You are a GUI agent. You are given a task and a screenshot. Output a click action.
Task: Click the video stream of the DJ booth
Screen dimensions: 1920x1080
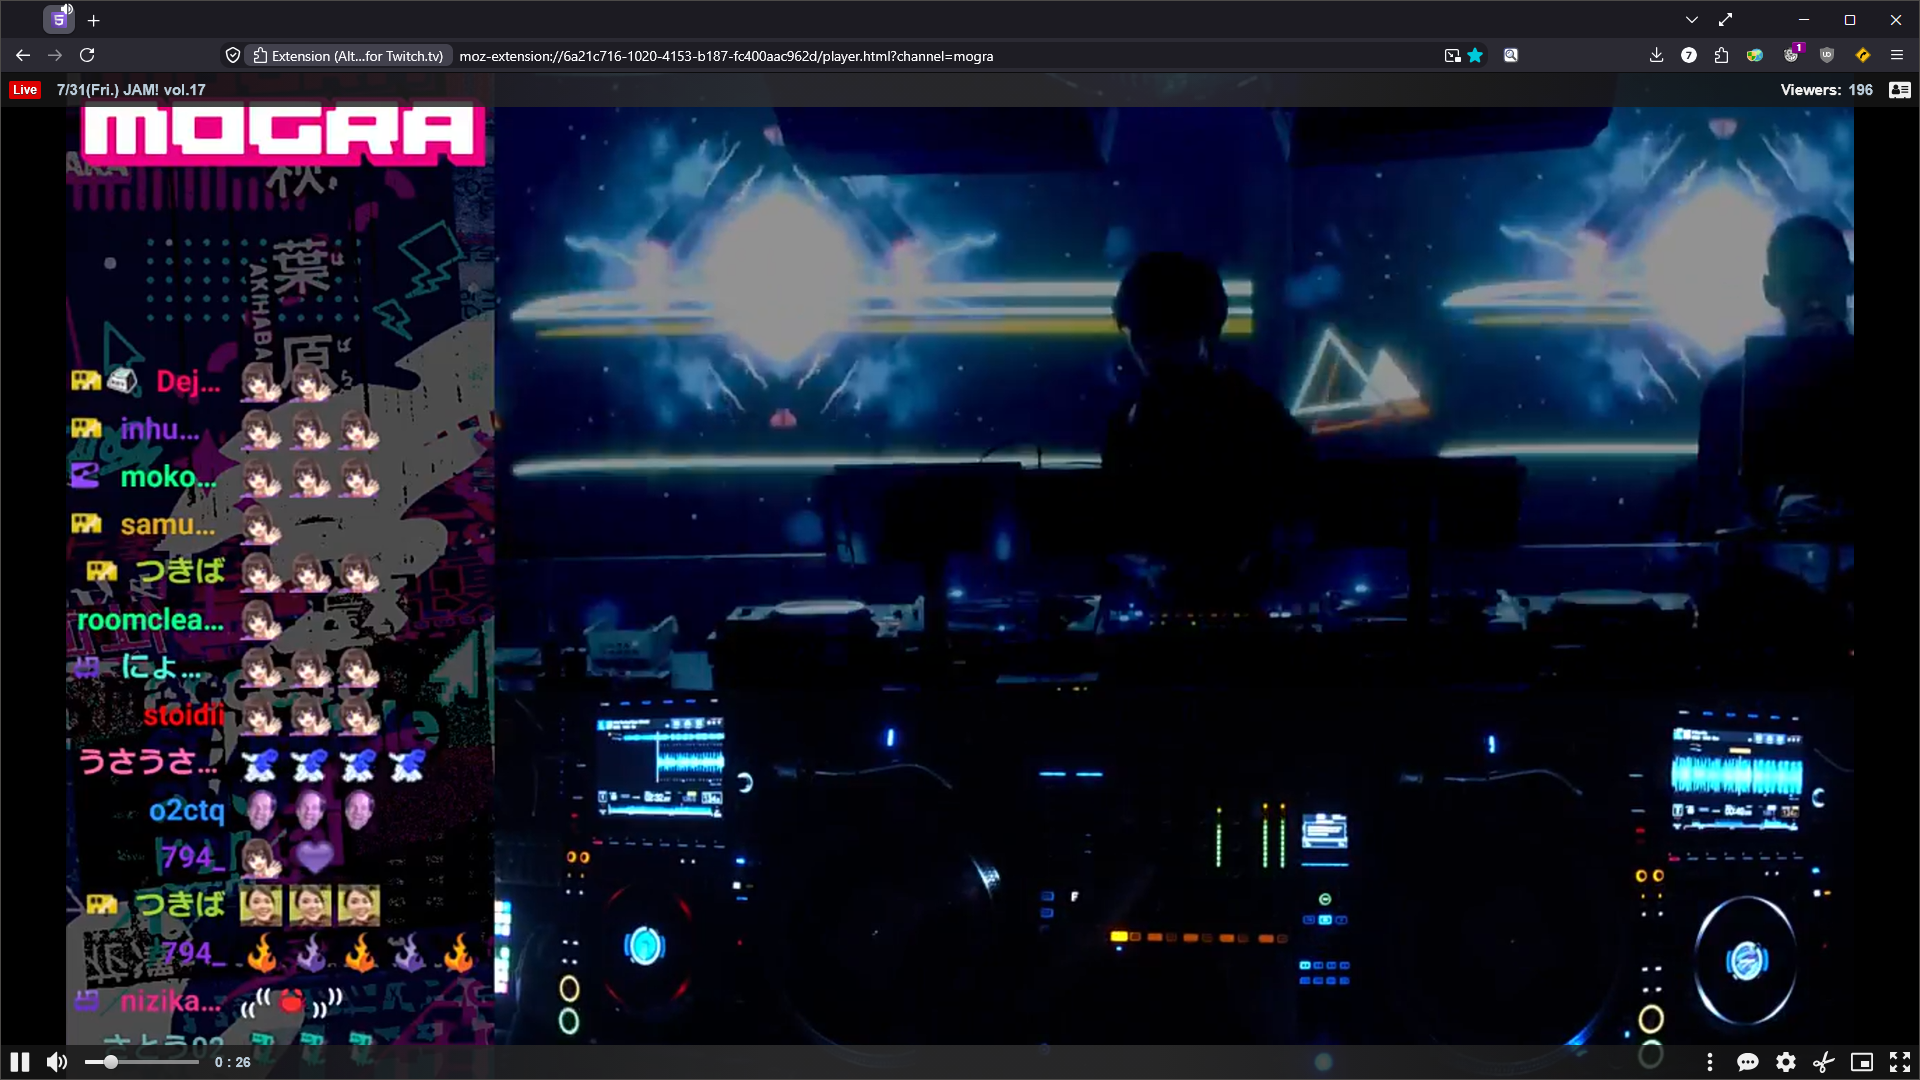(x=1174, y=576)
